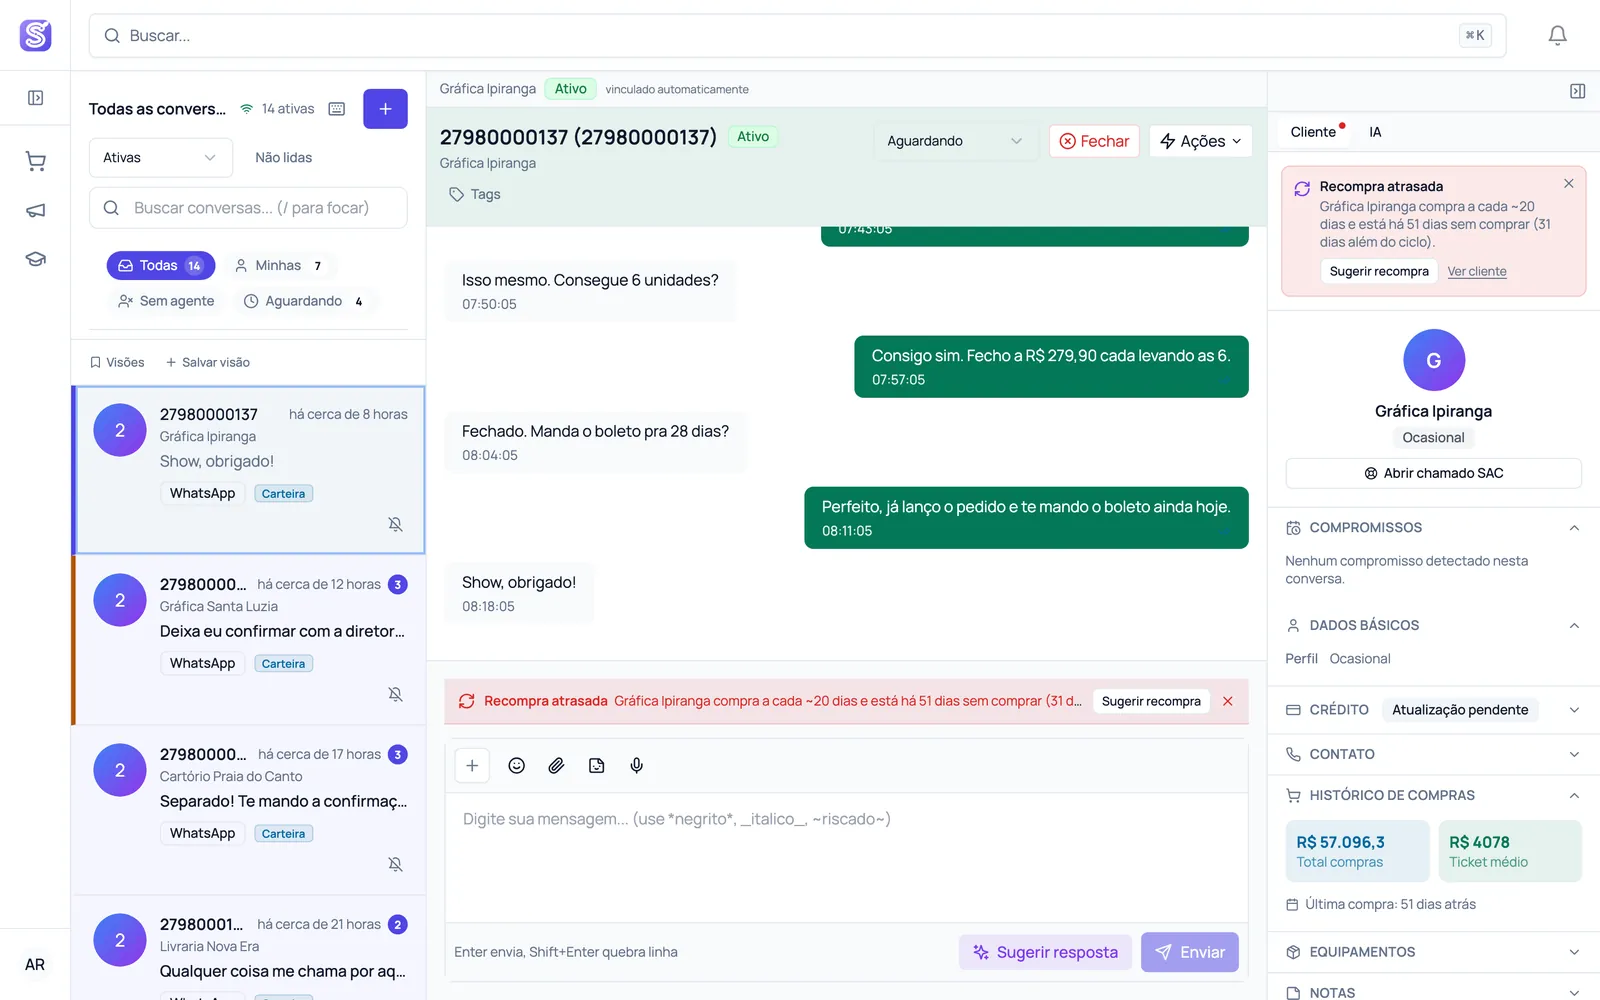Screen dimensions: 1600x1000
Task: Expand the Crédito section
Action: (1433, 710)
